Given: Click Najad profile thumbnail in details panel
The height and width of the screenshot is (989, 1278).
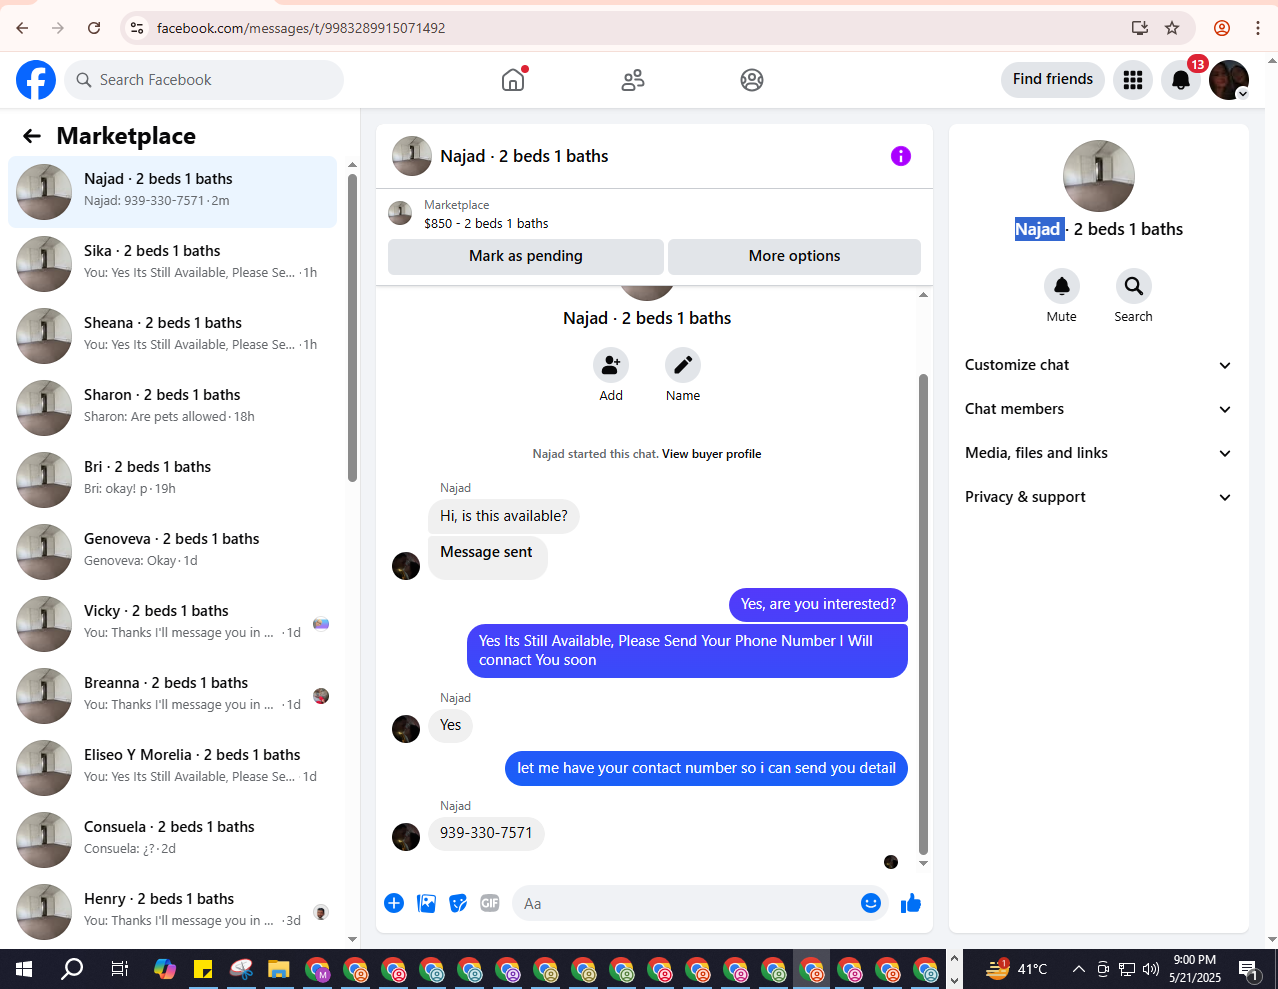Looking at the screenshot, I should 1099,176.
